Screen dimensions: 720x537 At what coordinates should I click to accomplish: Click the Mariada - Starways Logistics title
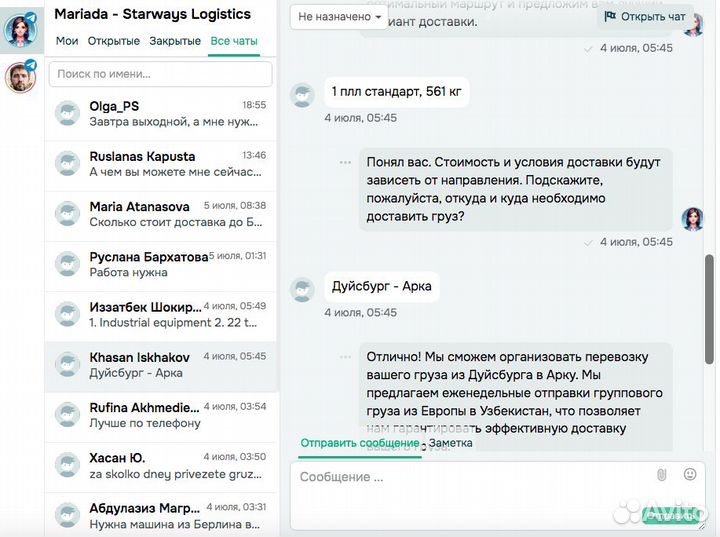(152, 14)
